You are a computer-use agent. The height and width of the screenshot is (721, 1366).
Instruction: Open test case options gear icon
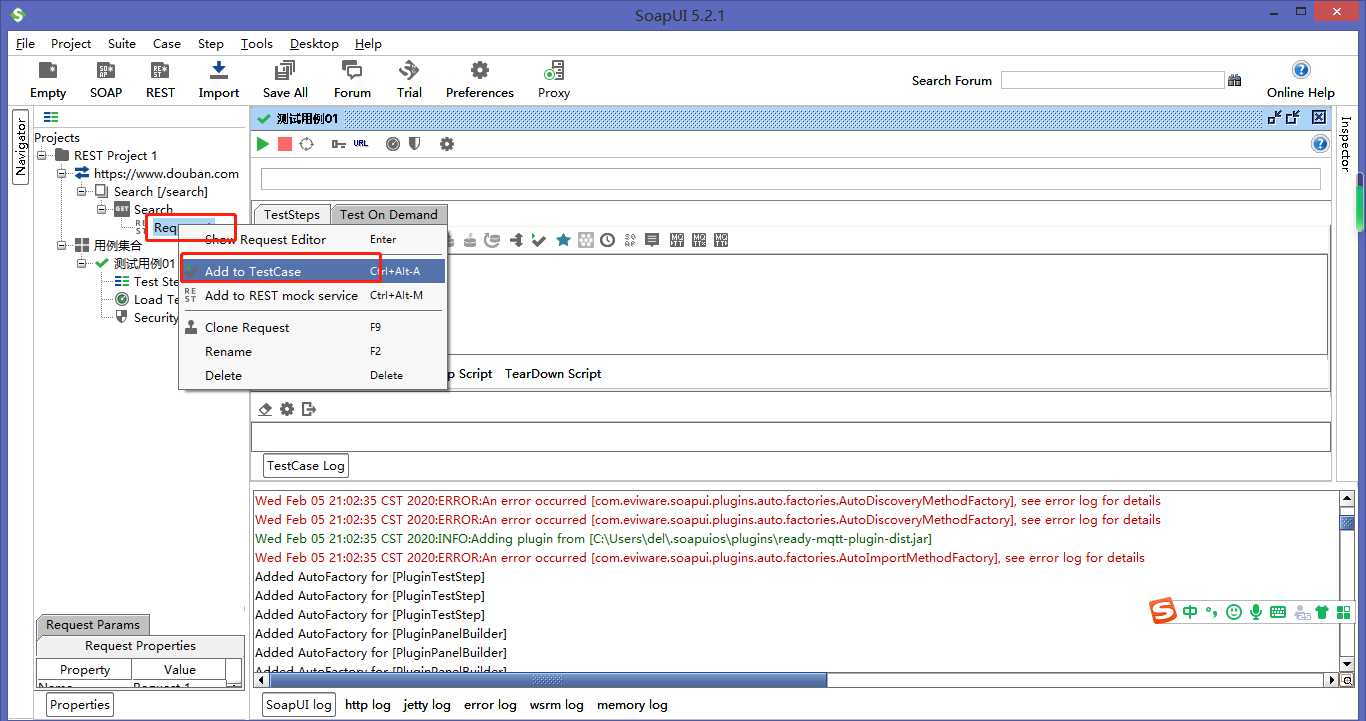click(x=447, y=144)
